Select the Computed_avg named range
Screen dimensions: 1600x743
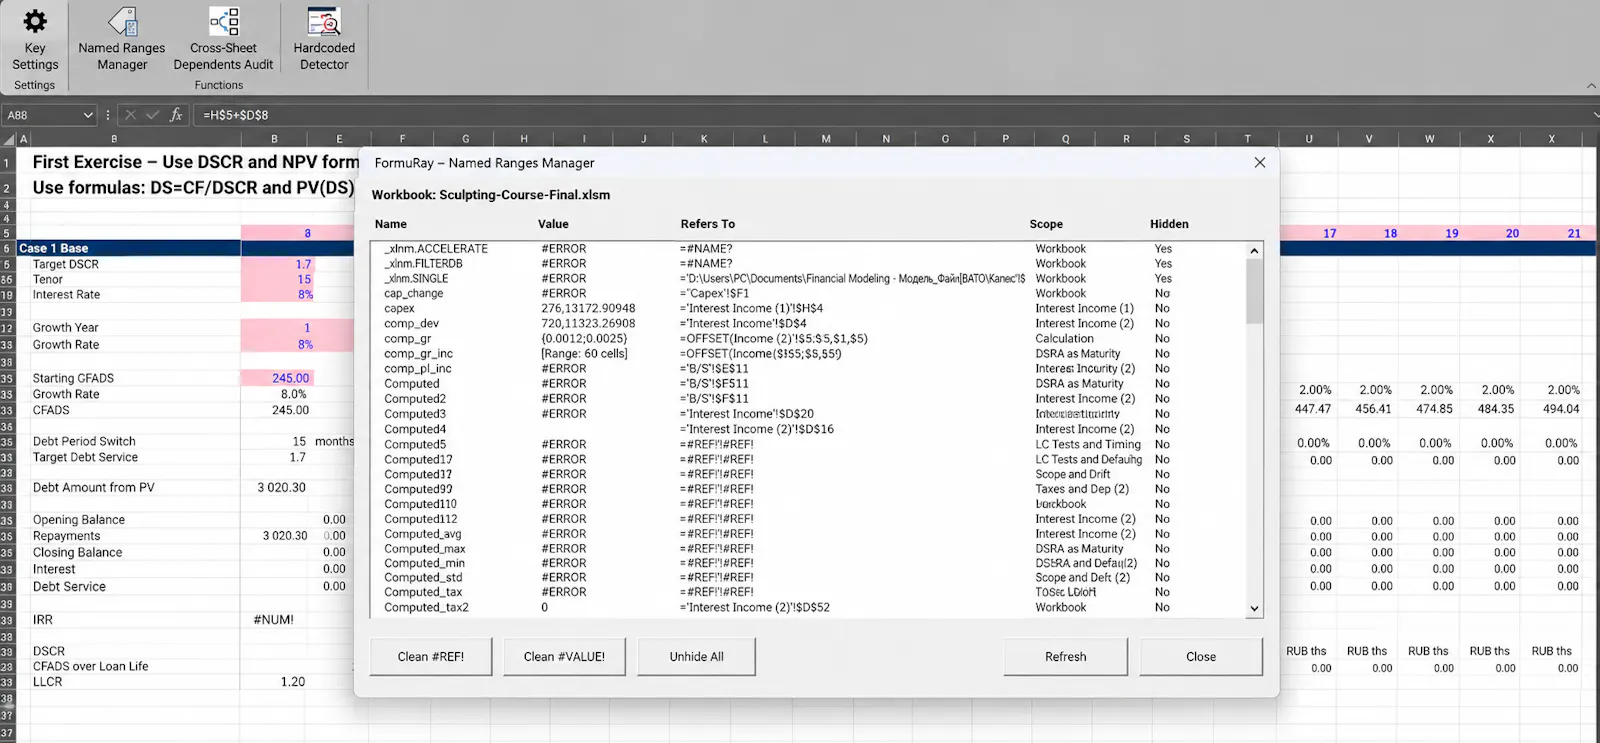[x=808, y=534]
